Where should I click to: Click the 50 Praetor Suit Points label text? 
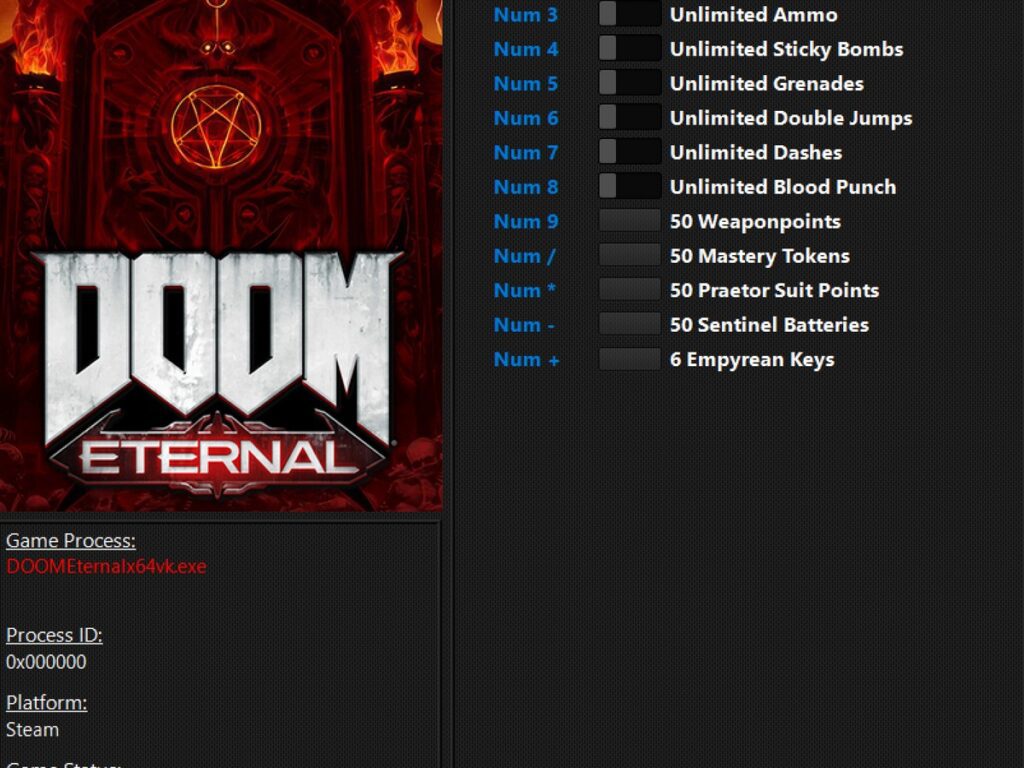[775, 290]
